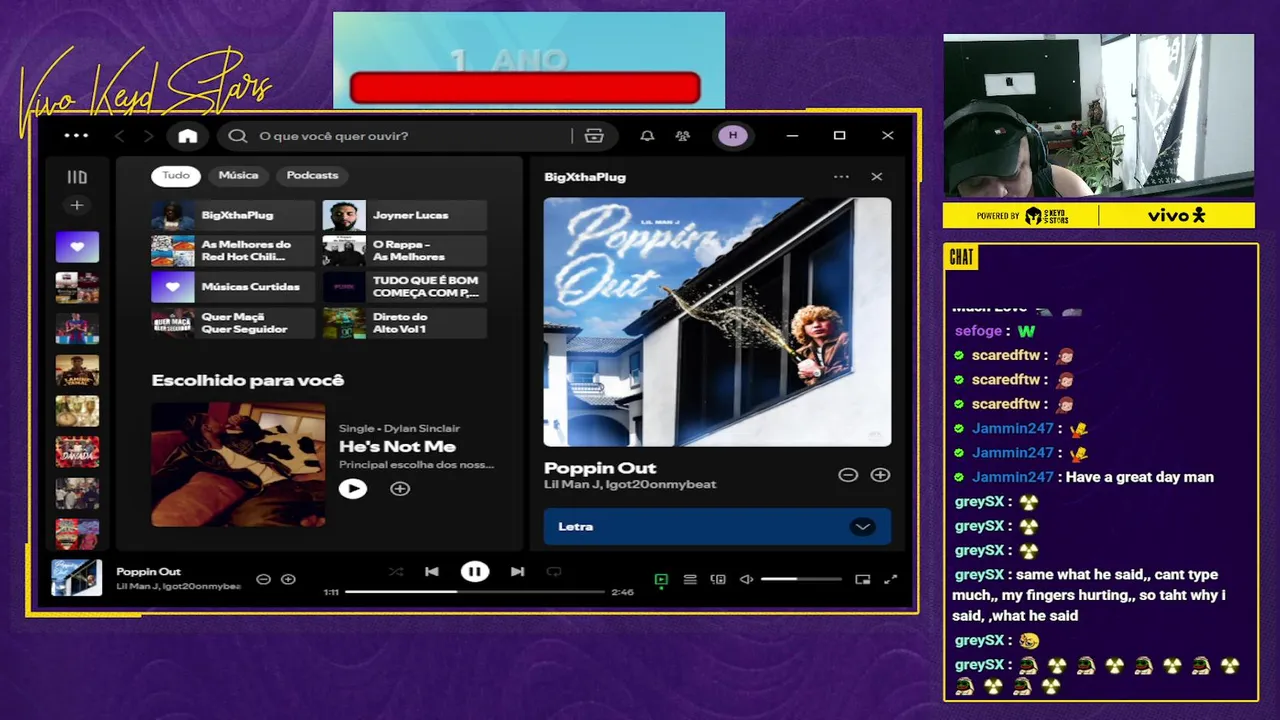Close the BigXthaPlug now playing panel
Image resolution: width=1280 pixels, height=720 pixels.
tap(877, 177)
